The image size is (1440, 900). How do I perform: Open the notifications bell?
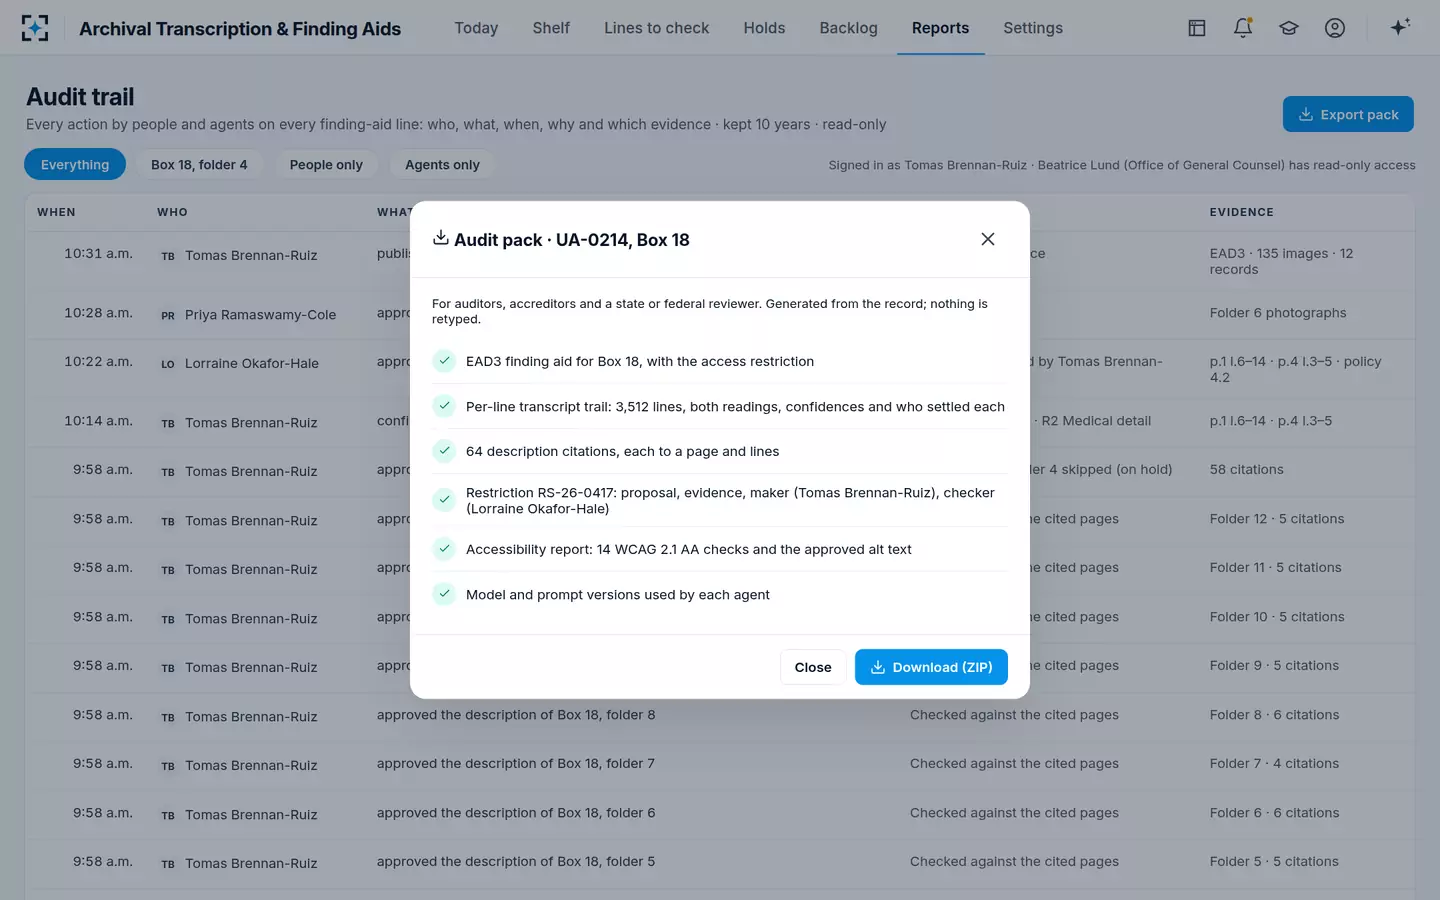(1243, 28)
